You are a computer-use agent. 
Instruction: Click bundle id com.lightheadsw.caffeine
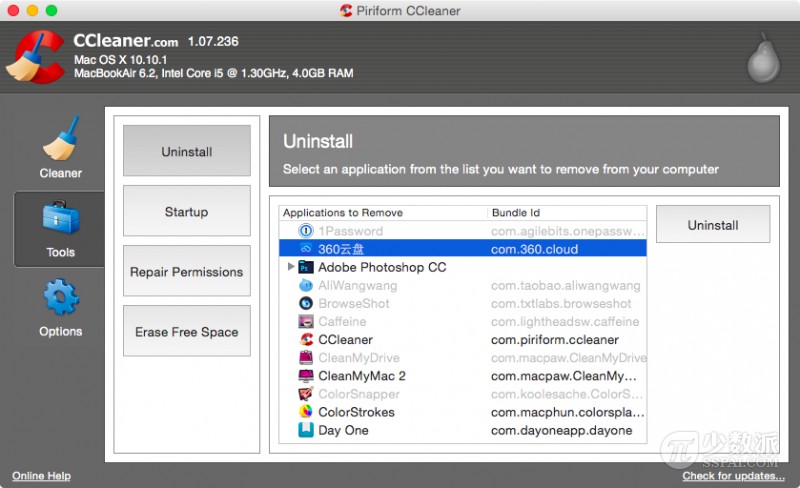pyautogui.click(x=565, y=322)
